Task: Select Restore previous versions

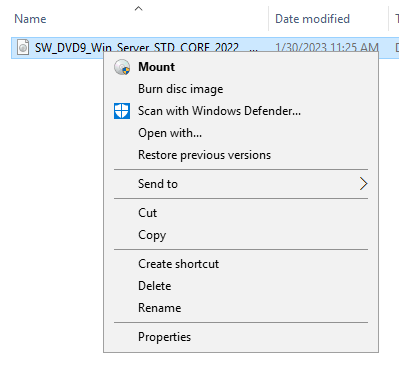Action: (241, 155)
